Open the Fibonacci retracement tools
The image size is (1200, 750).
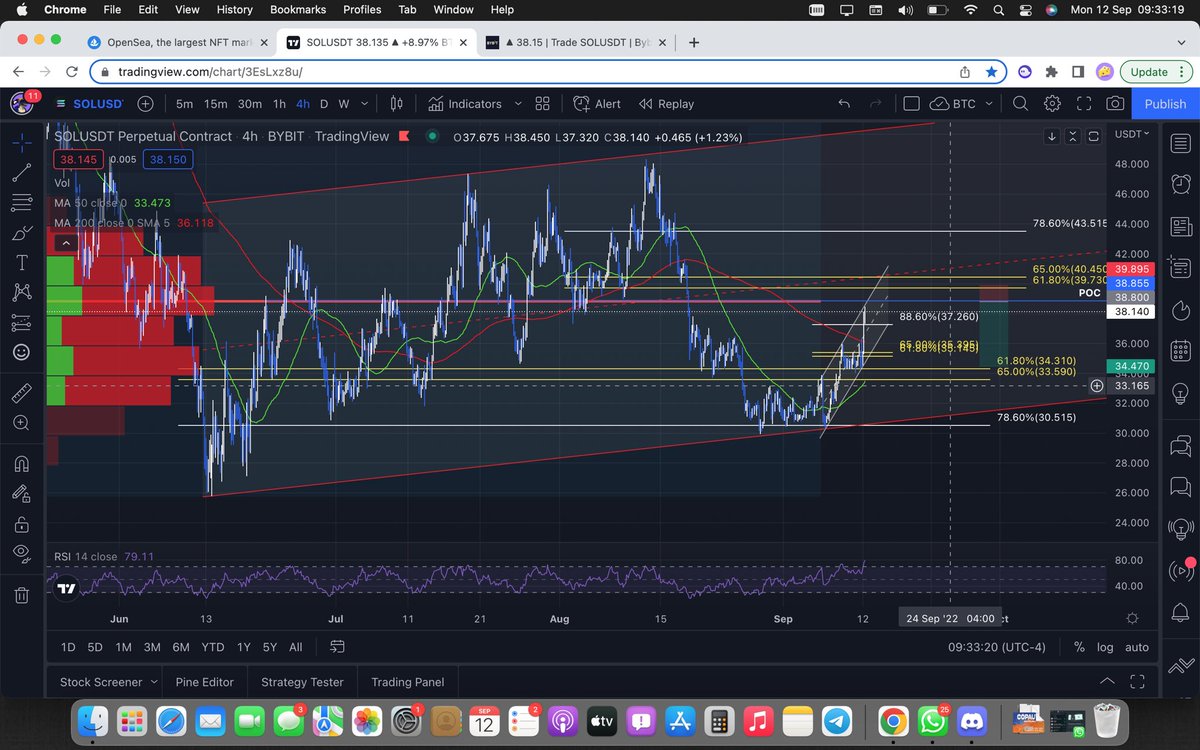tap(21, 203)
